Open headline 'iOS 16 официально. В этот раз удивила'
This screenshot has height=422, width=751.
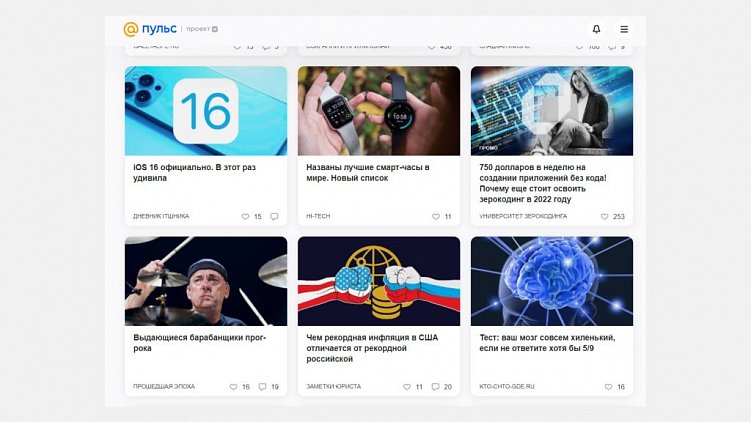tap(194, 172)
